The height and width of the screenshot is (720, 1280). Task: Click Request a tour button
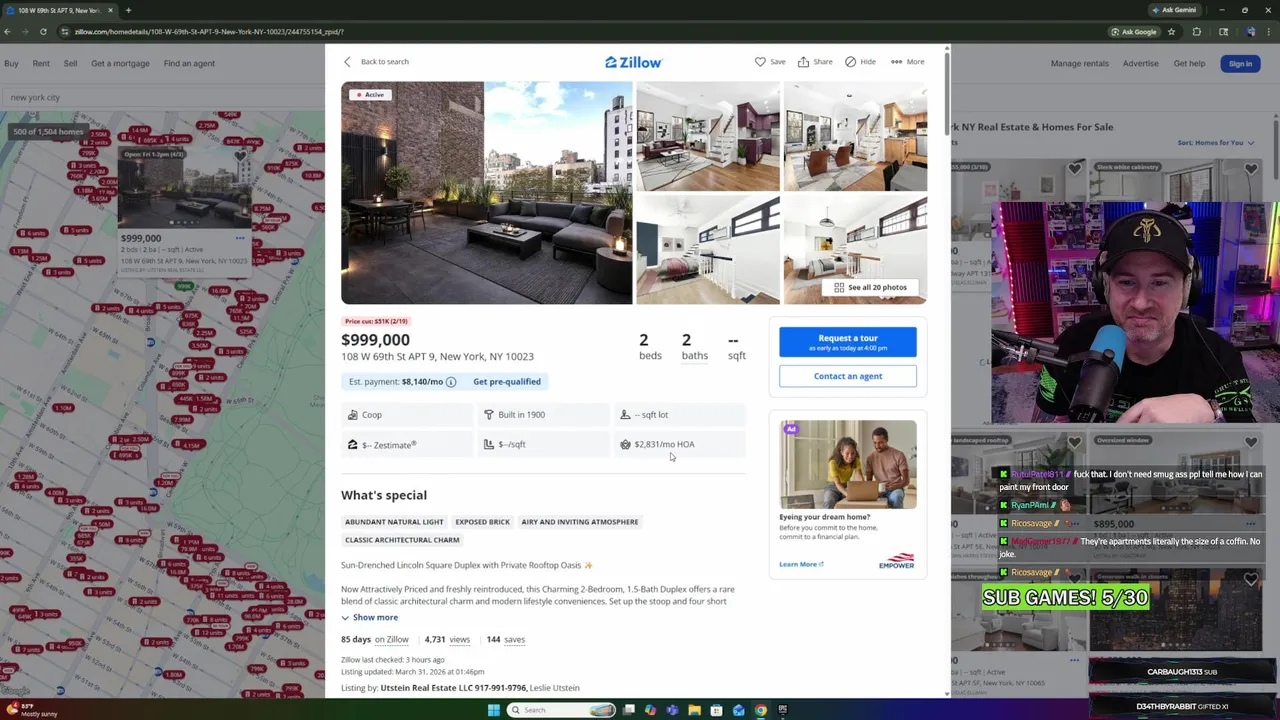click(x=848, y=342)
